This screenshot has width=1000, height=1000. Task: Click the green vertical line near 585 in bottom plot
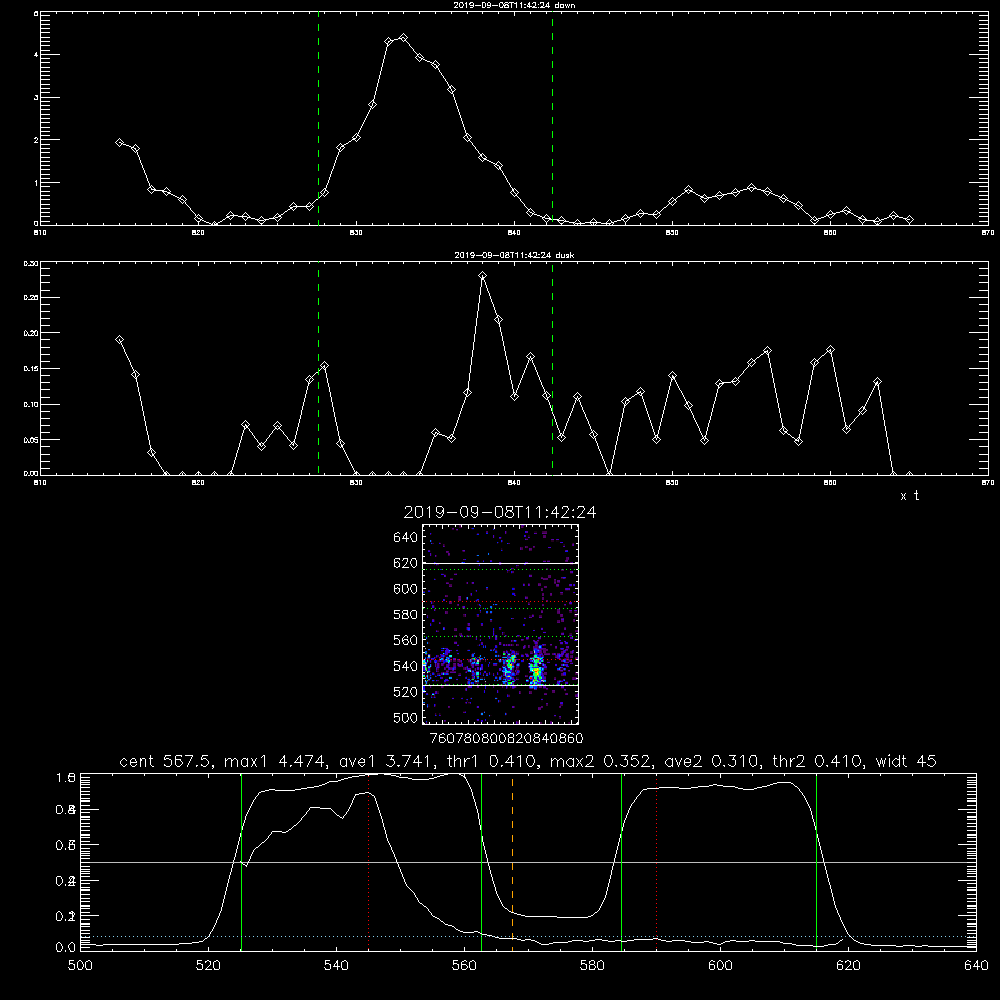pos(621,861)
